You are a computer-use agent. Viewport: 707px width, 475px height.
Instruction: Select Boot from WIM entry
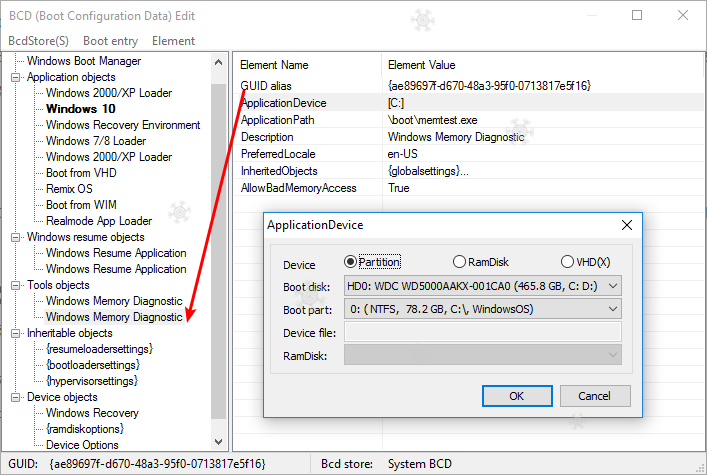[81, 205]
